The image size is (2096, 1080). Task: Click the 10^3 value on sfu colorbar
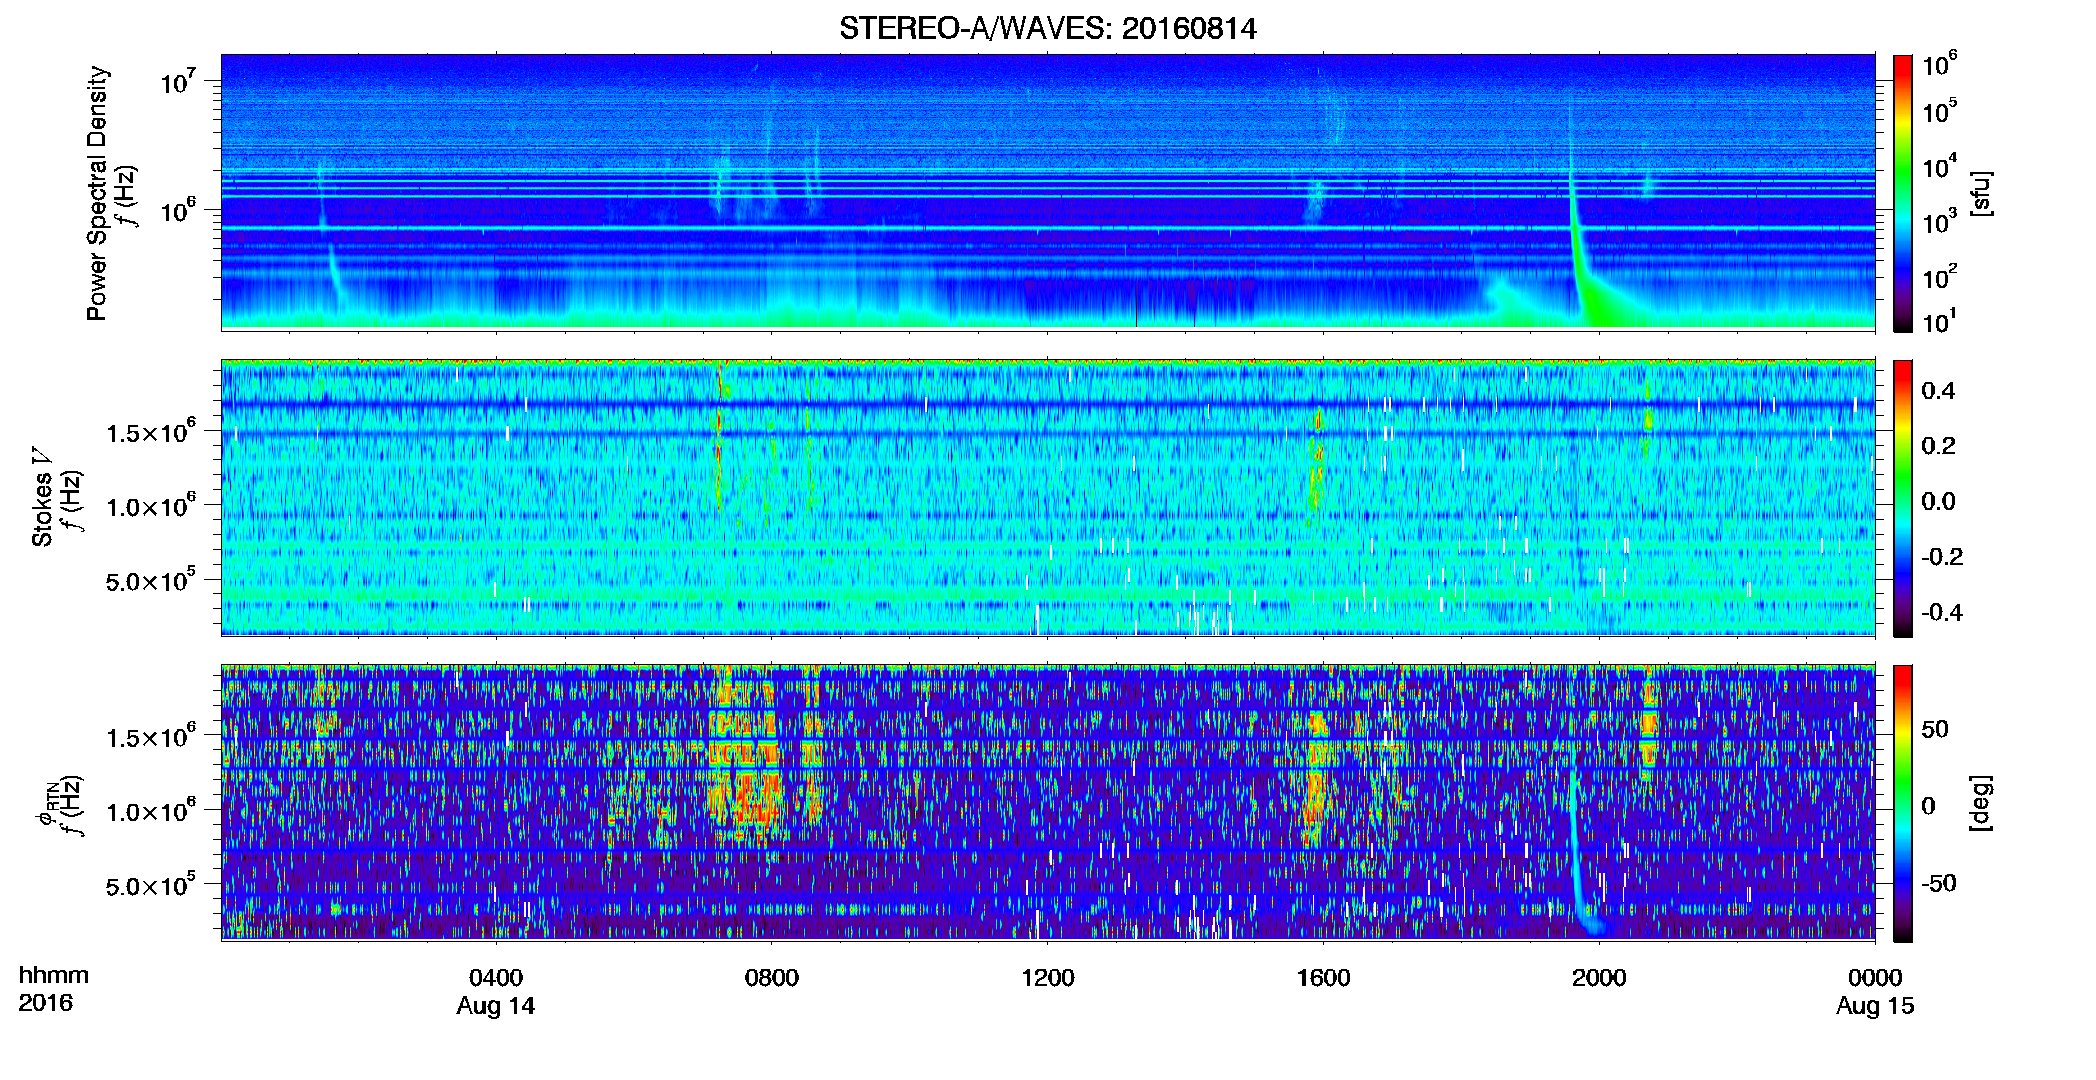pyautogui.click(x=1939, y=222)
